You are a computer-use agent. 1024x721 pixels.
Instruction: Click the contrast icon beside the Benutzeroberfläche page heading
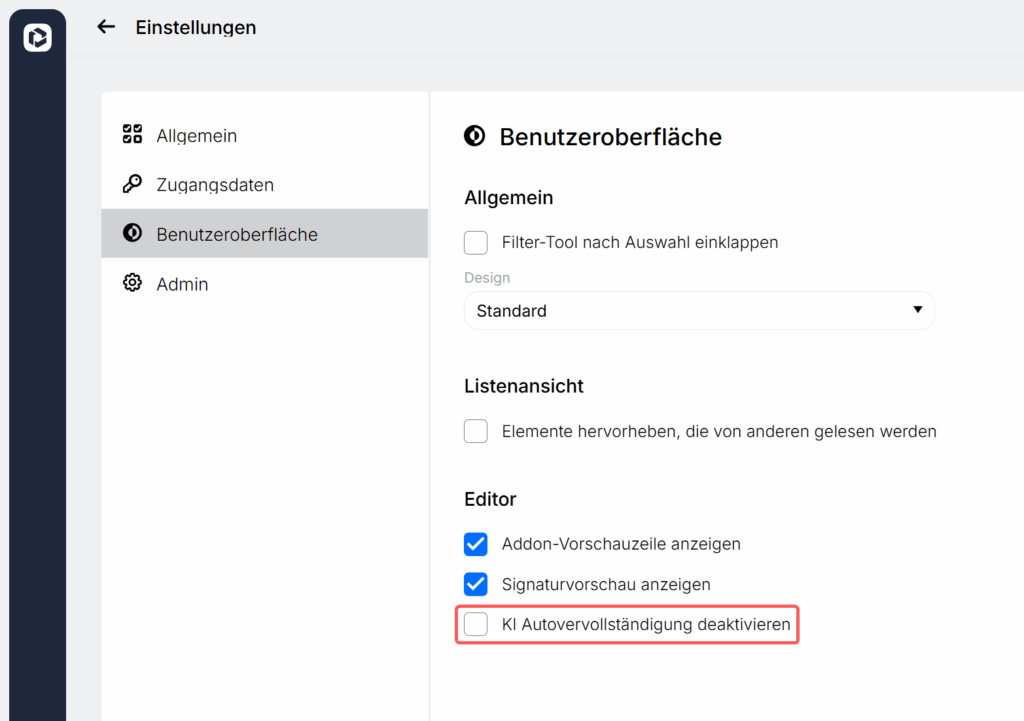click(x=475, y=136)
